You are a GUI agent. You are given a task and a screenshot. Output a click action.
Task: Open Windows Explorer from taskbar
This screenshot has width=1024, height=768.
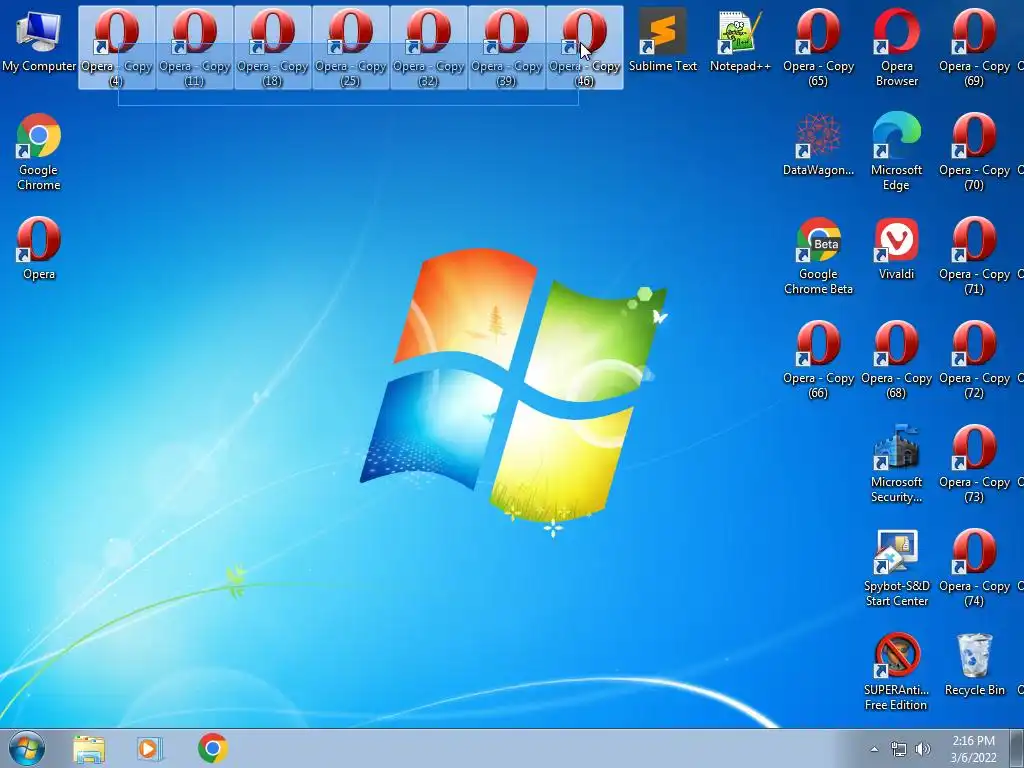click(89, 748)
